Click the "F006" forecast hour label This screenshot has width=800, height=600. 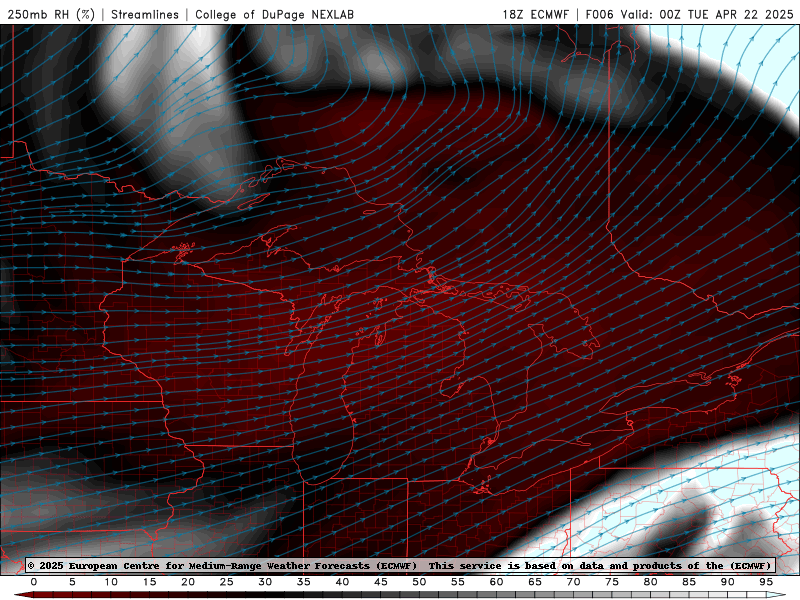tap(599, 14)
